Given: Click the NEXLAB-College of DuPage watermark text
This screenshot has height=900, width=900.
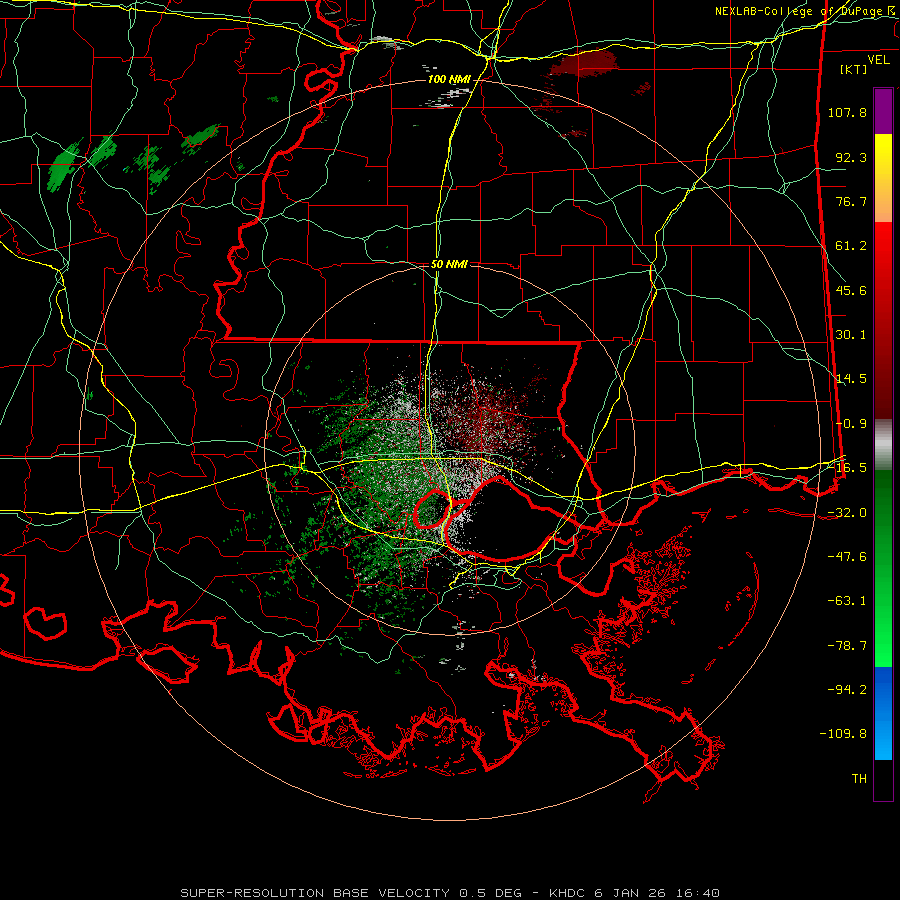Looking at the screenshot, I should coord(806,11).
